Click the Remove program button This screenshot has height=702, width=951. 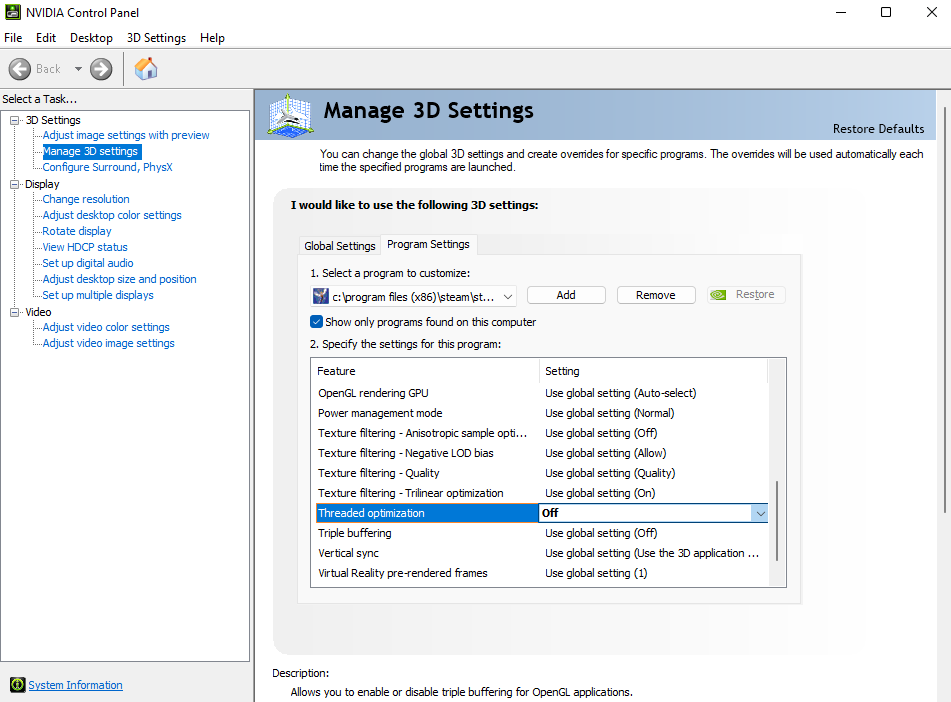(x=656, y=295)
